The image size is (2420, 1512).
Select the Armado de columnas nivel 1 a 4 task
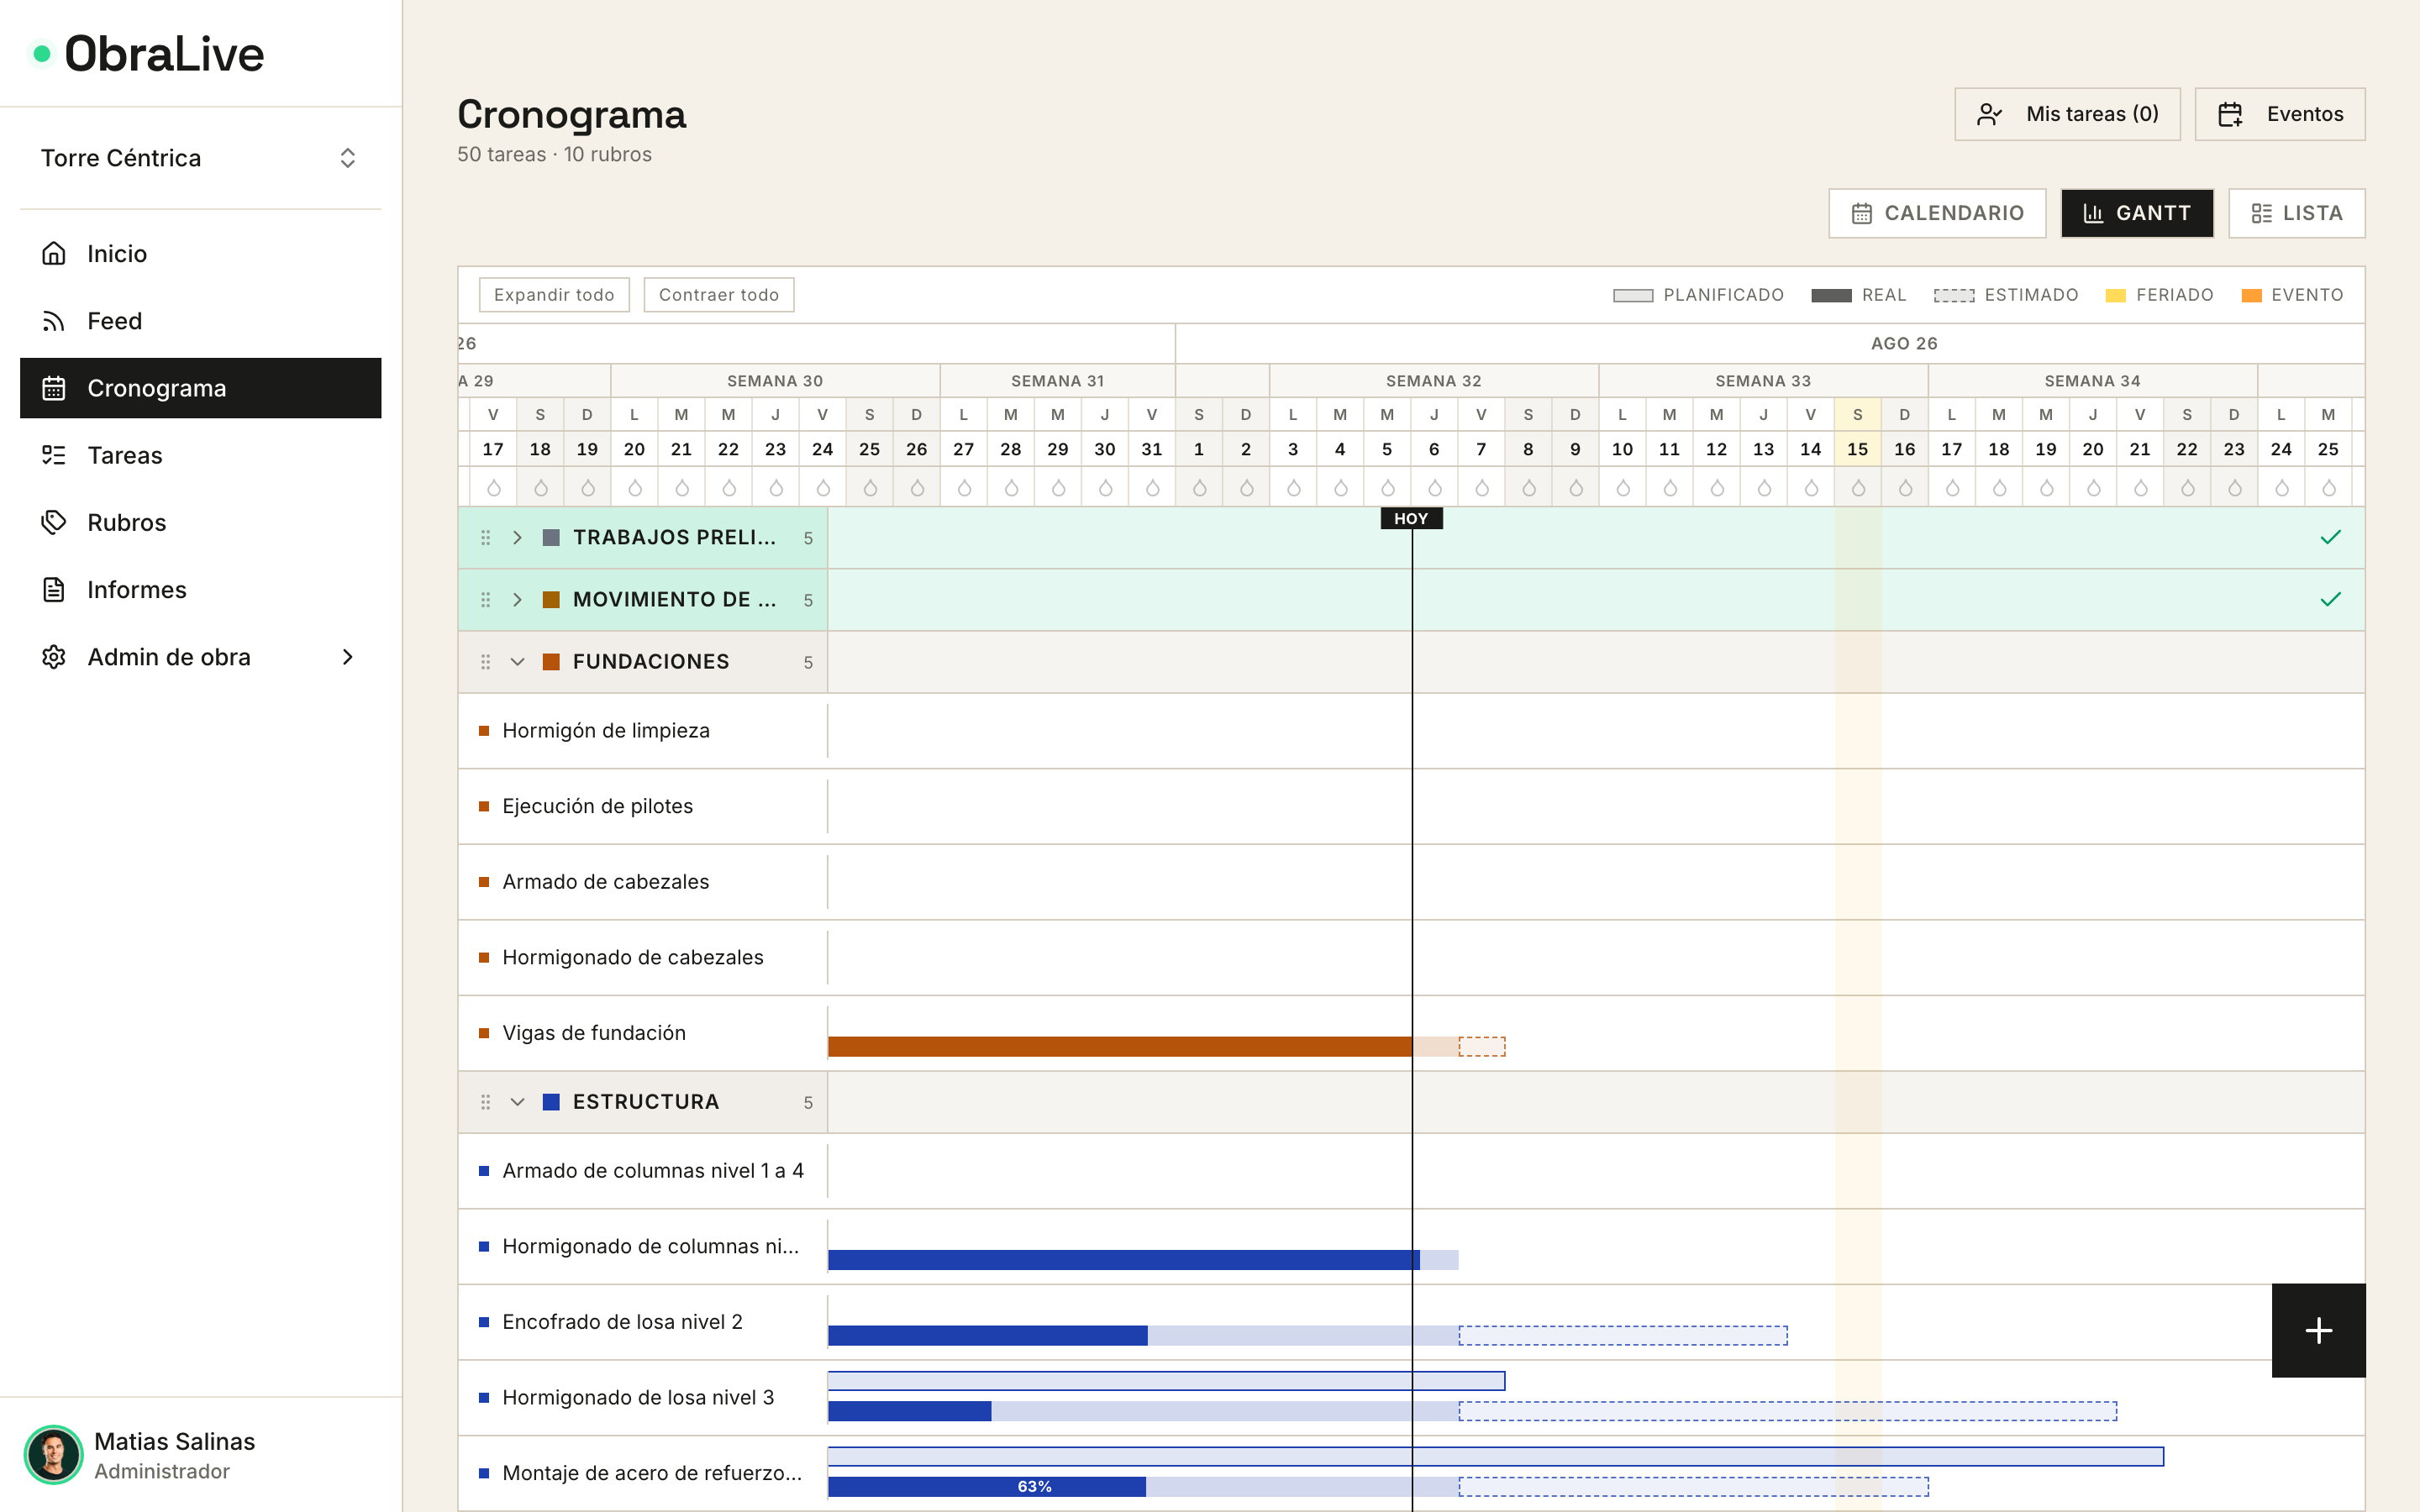pyautogui.click(x=653, y=1171)
